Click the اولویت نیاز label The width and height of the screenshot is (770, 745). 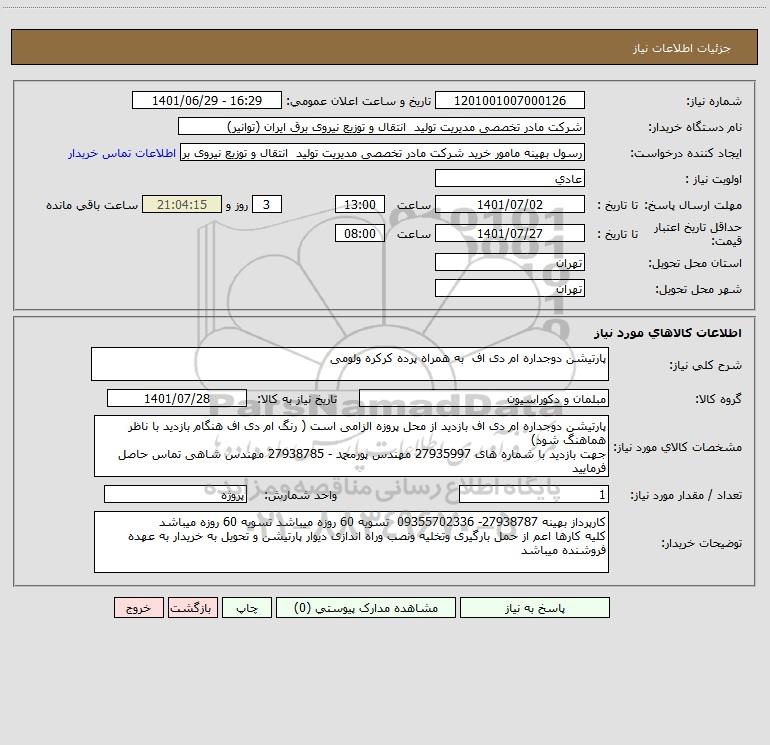[x=714, y=180]
